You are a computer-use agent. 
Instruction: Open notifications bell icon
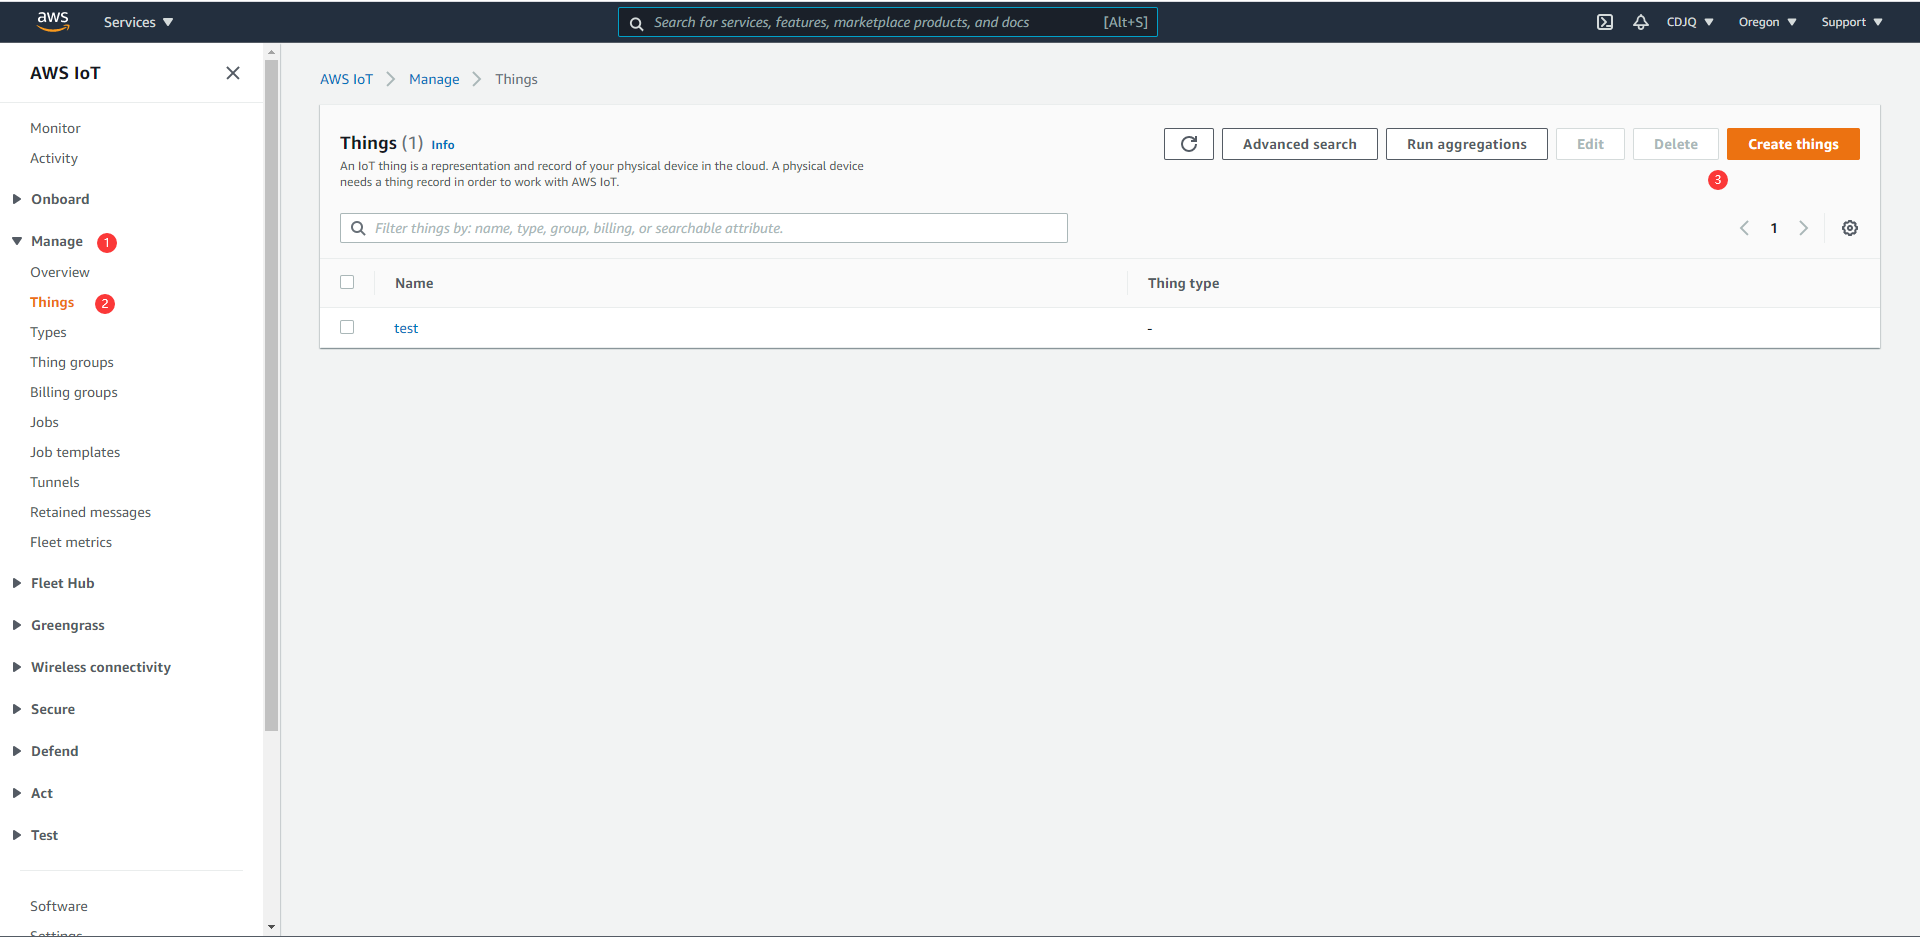(1641, 22)
